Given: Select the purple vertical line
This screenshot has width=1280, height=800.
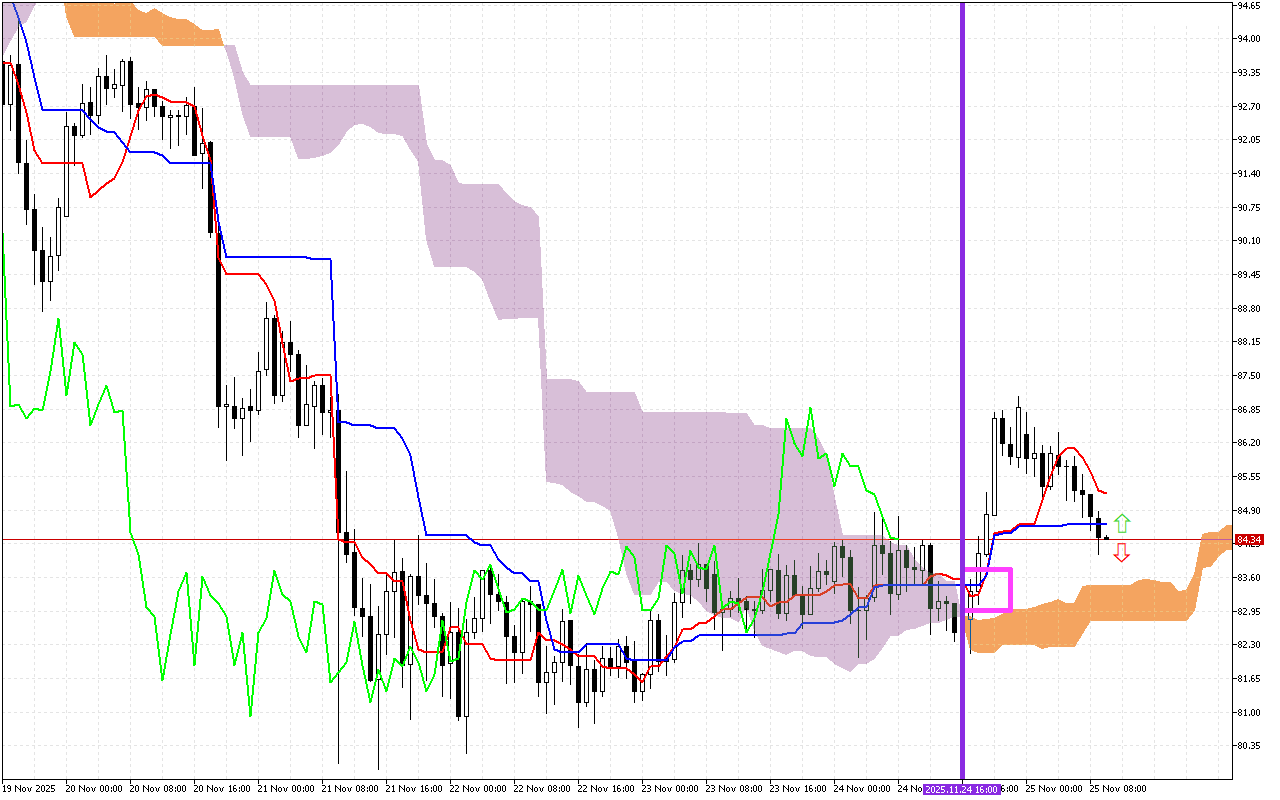Looking at the screenshot, I should (962, 300).
